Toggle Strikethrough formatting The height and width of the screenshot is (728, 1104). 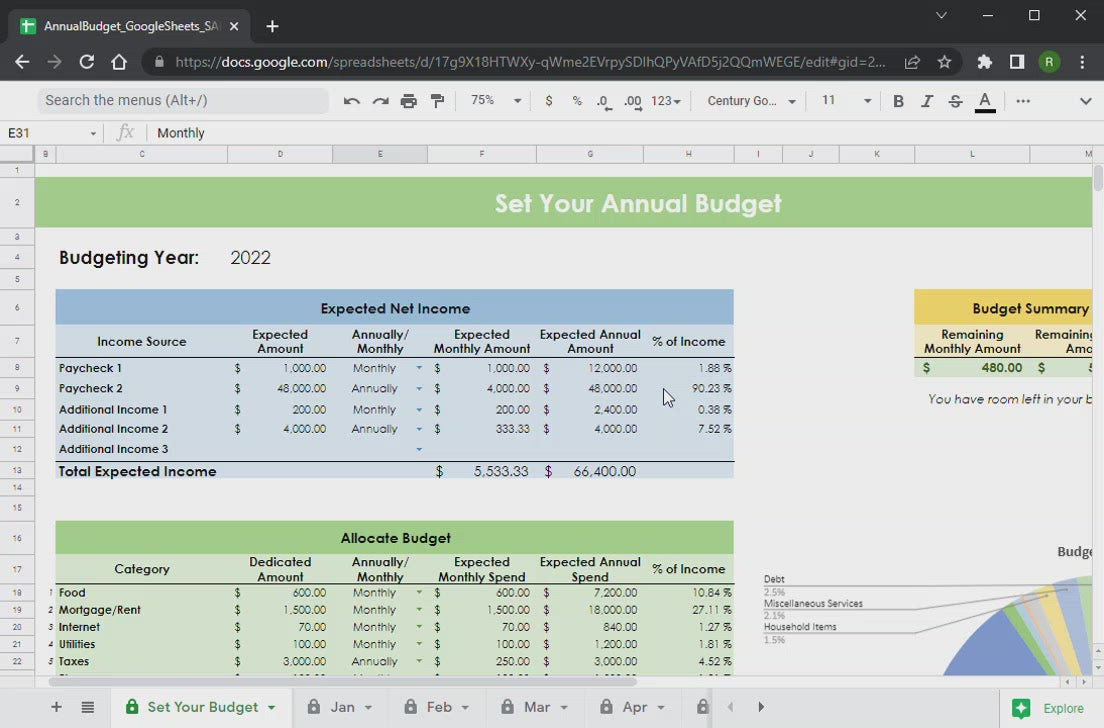[x=955, y=101]
